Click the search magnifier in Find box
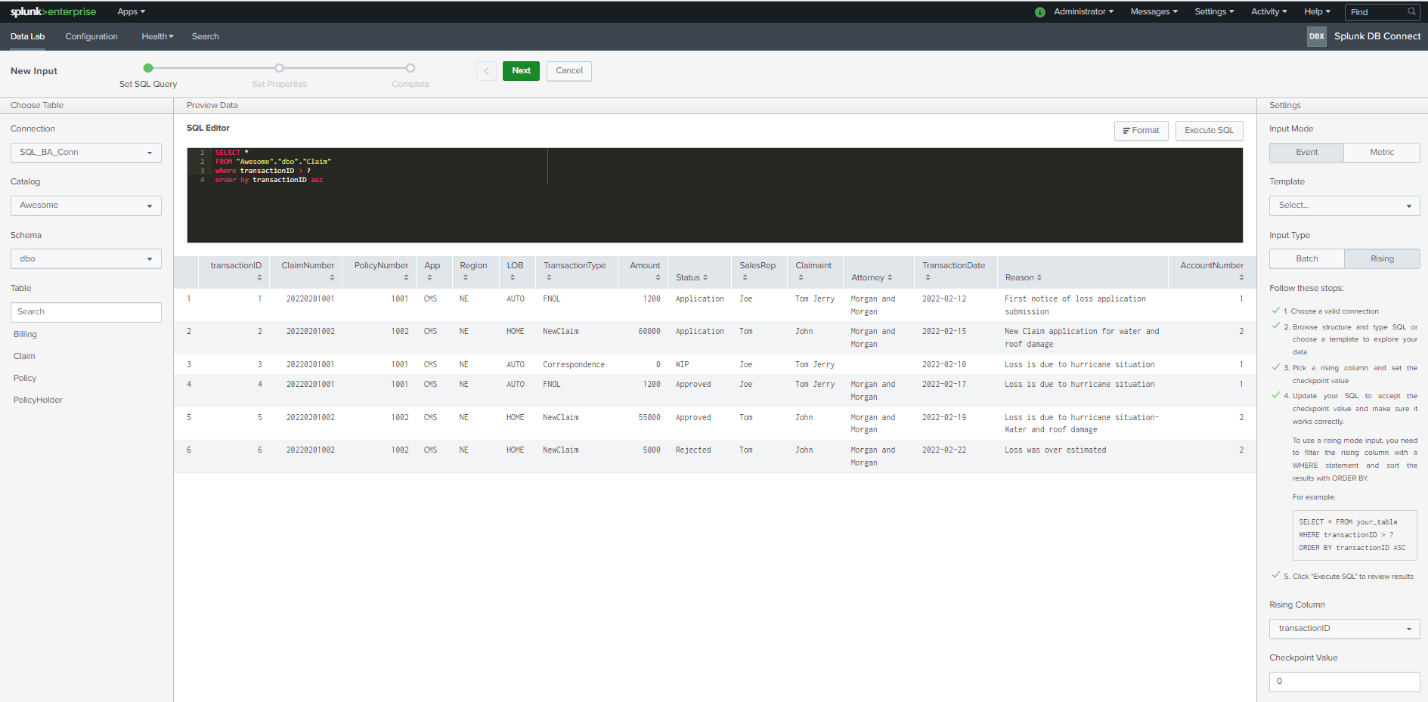 pyautogui.click(x=1412, y=12)
